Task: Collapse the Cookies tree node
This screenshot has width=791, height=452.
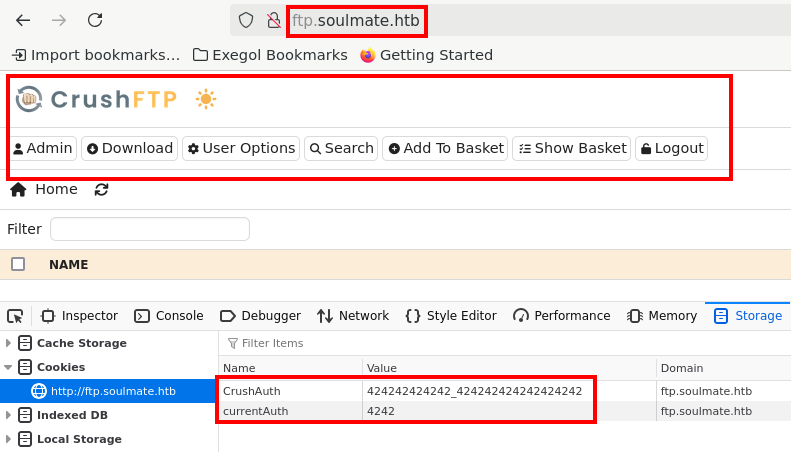Action: click(8, 367)
